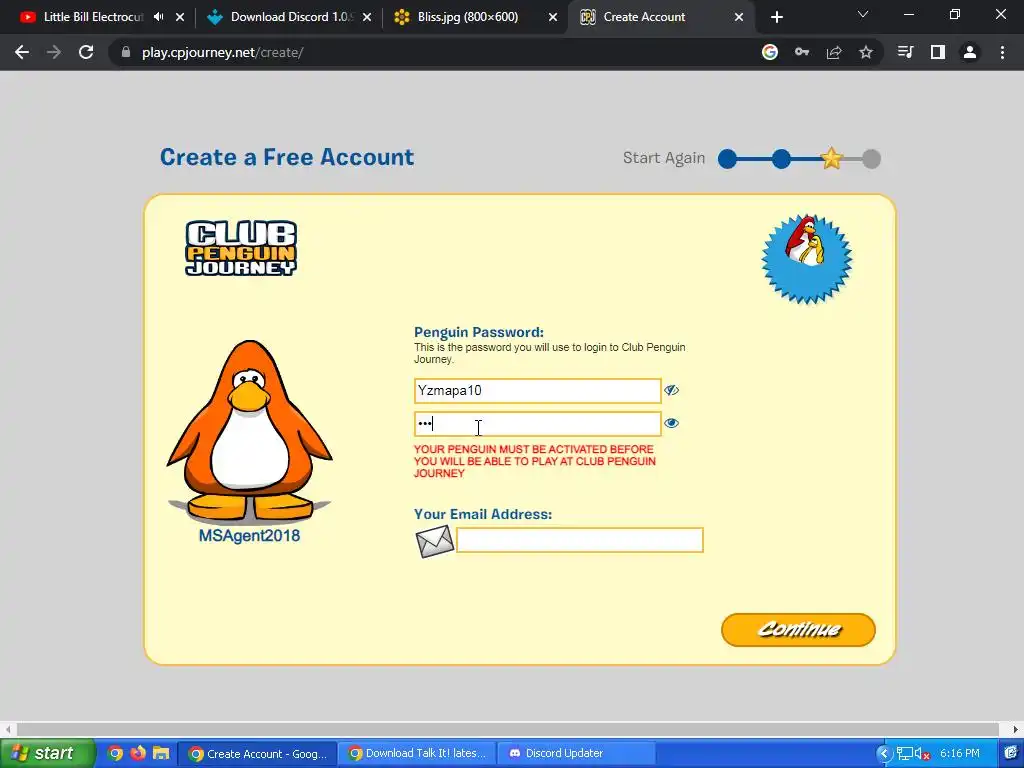Click the network tray icon
This screenshot has height=768, width=1024.
(904, 754)
